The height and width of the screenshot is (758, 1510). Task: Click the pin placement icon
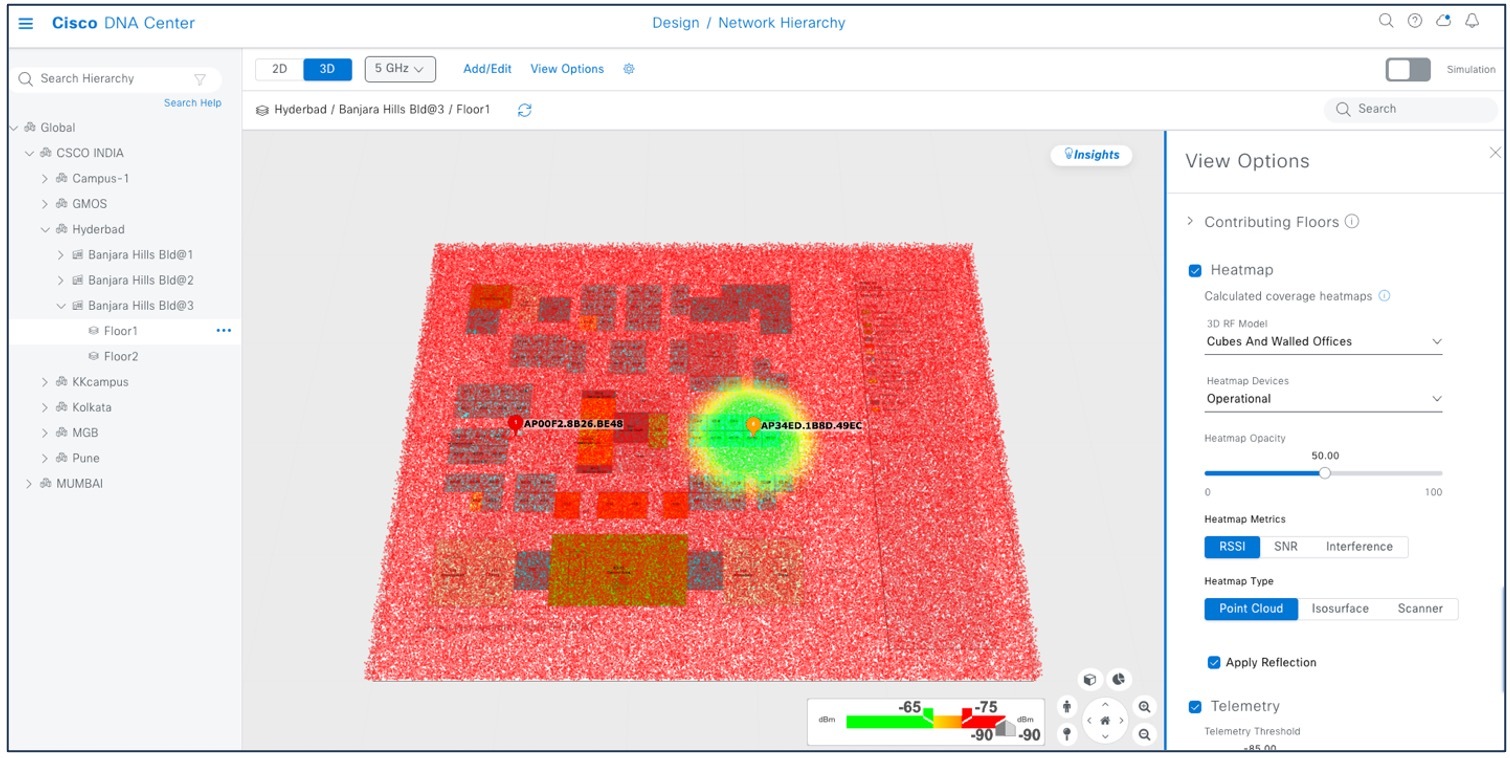pos(1067,733)
